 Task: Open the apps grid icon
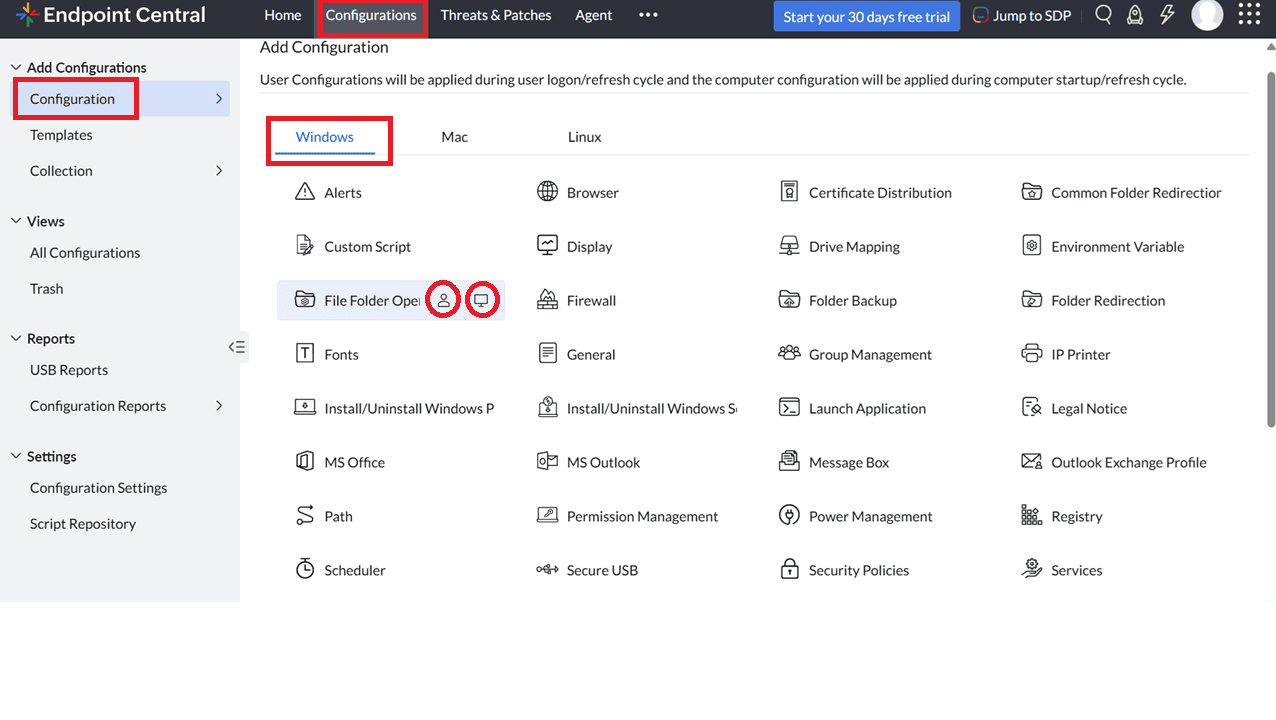pyautogui.click(x=1249, y=14)
